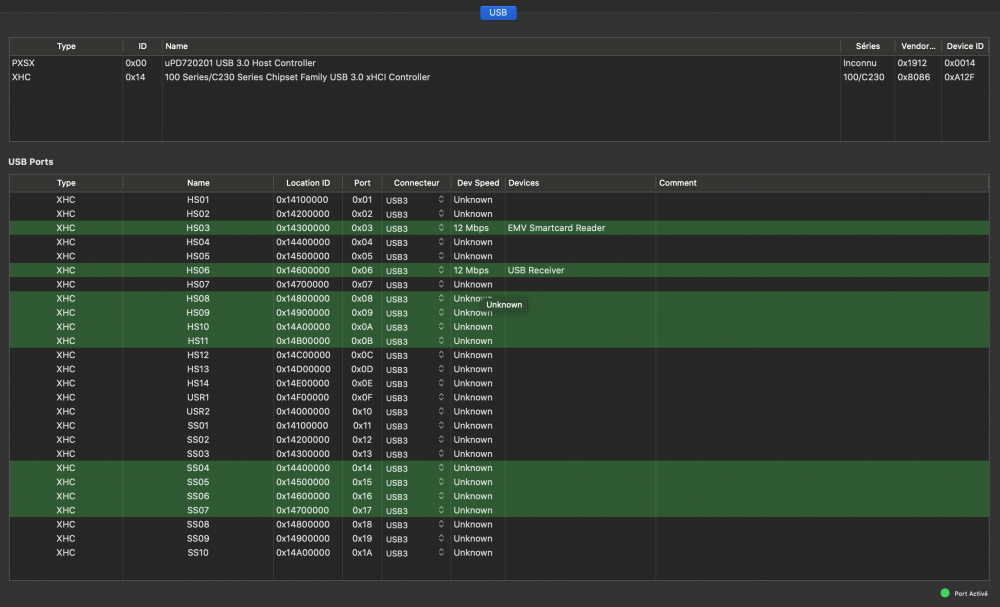Click the USB tab at top
The width and height of the screenshot is (1000, 607).
click(x=498, y=12)
